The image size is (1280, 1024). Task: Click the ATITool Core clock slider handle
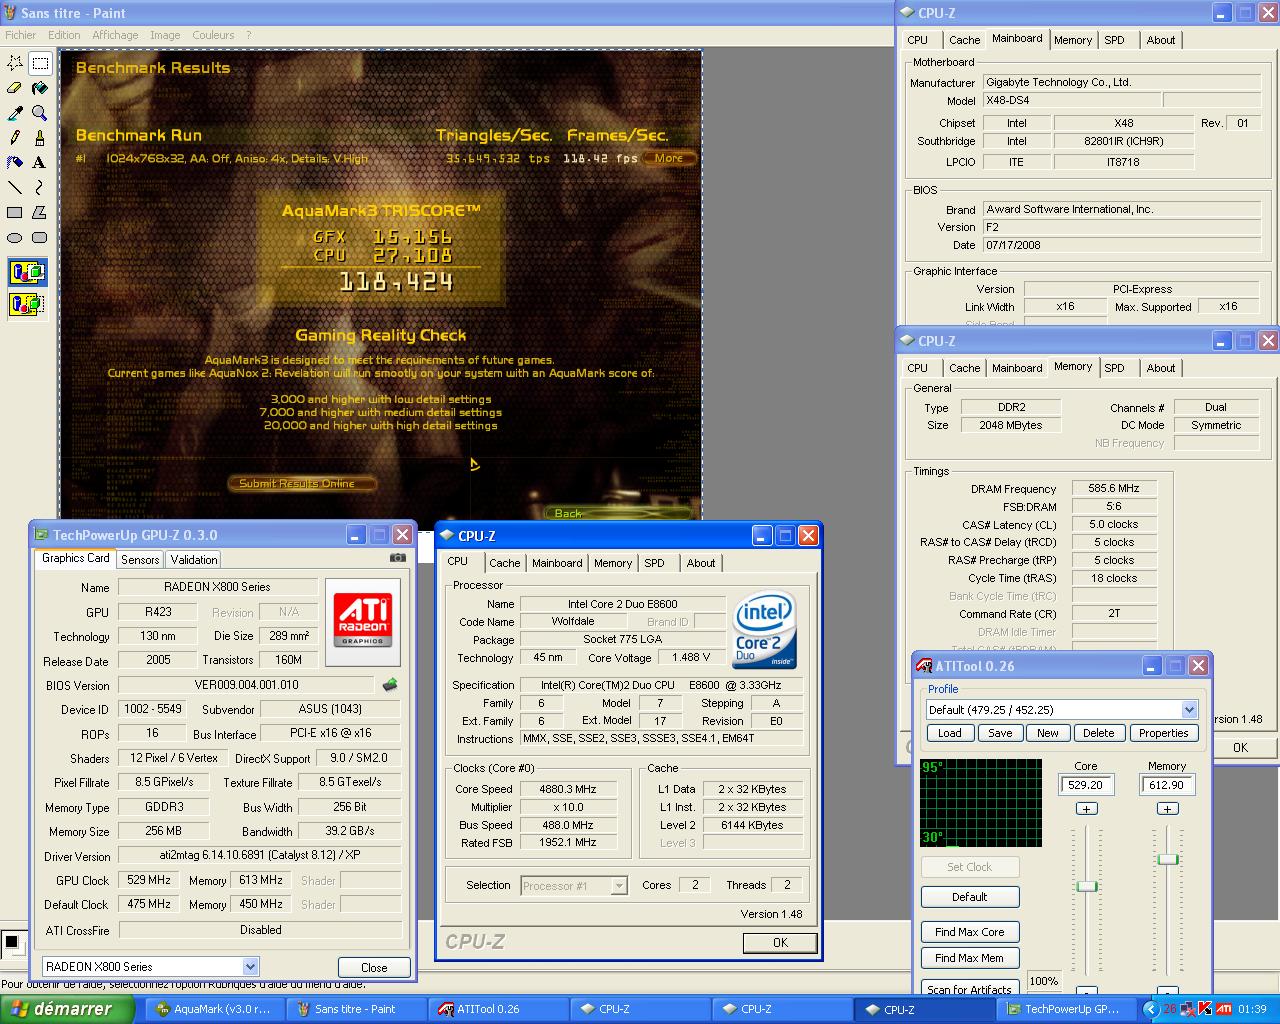coord(1087,887)
